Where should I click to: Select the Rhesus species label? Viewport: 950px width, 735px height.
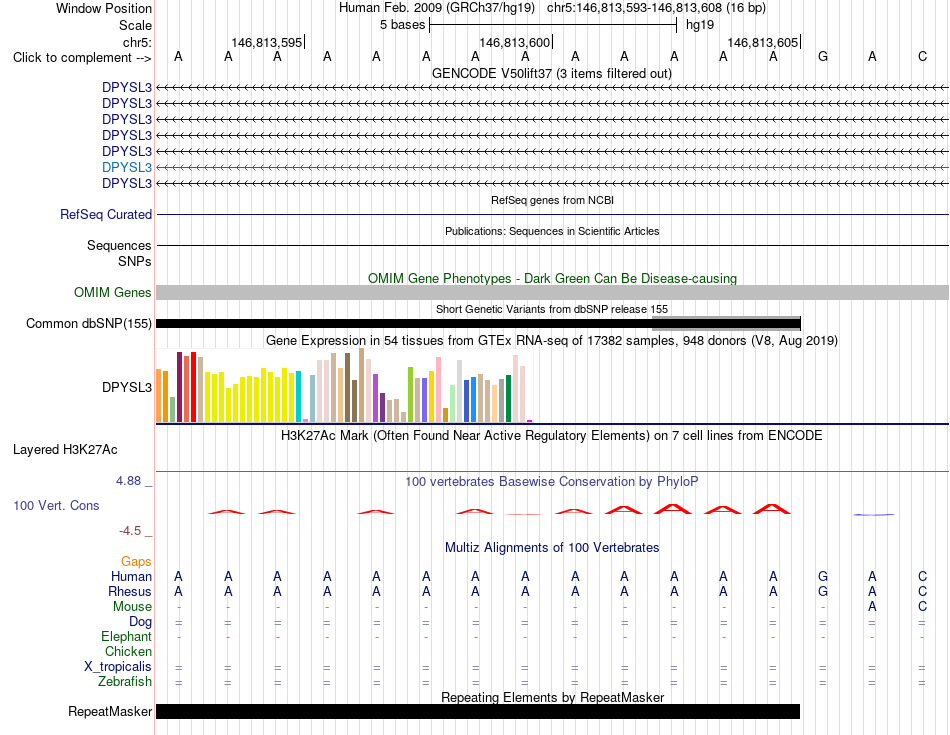pos(130,591)
